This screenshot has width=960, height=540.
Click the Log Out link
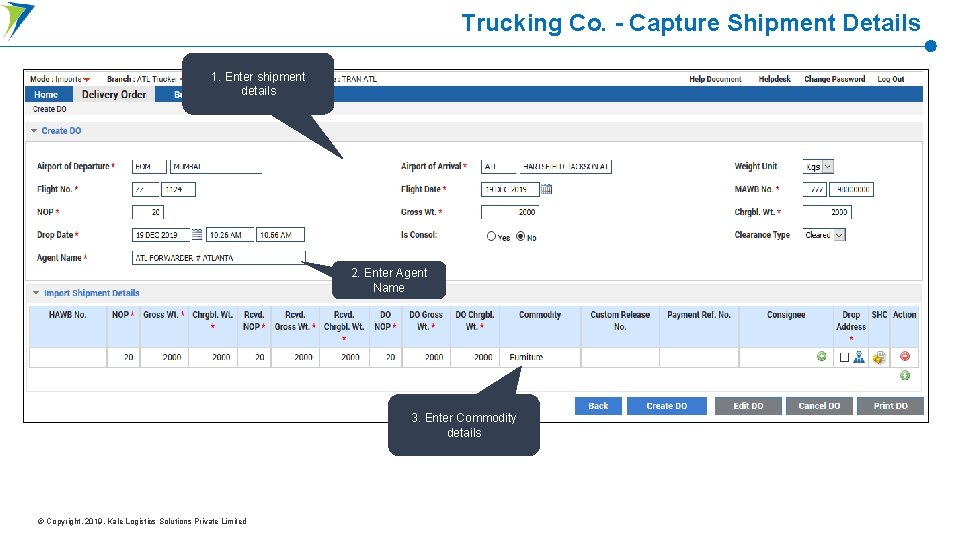coord(891,79)
